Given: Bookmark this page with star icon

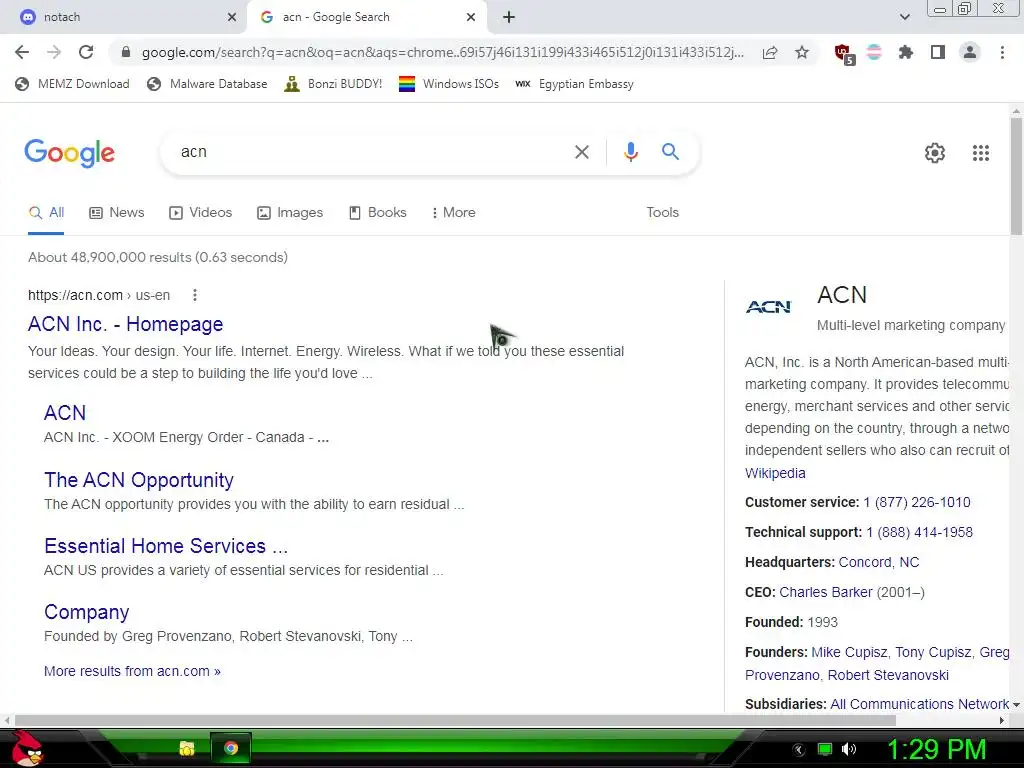Looking at the screenshot, I should click(x=801, y=52).
